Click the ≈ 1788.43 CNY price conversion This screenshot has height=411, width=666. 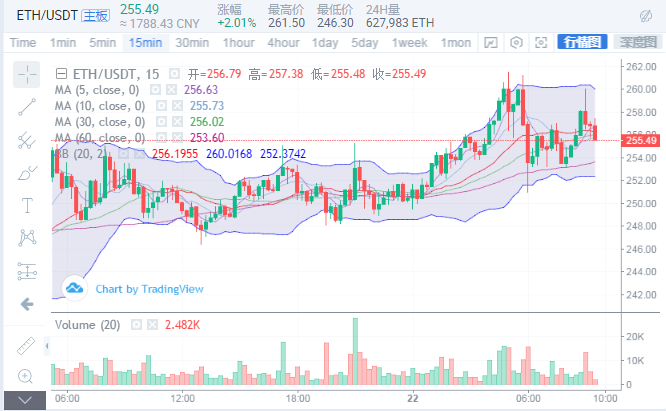[160, 24]
